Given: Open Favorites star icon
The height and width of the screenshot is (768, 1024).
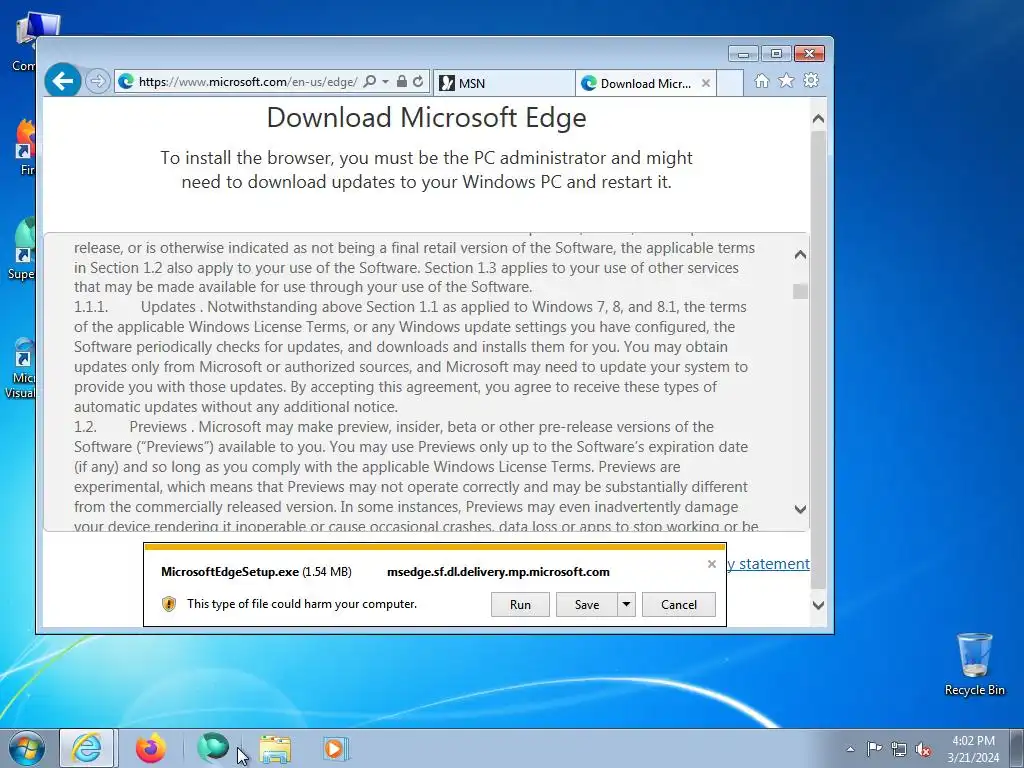Looking at the screenshot, I should click(786, 80).
